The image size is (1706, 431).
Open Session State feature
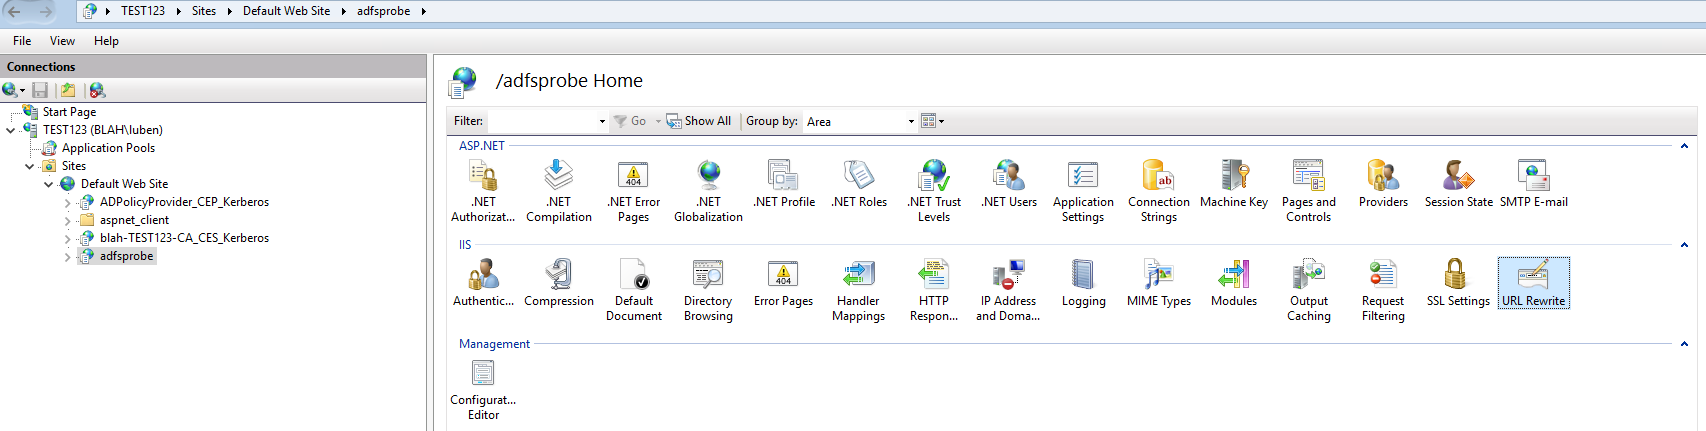pyautogui.click(x=1458, y=184)
